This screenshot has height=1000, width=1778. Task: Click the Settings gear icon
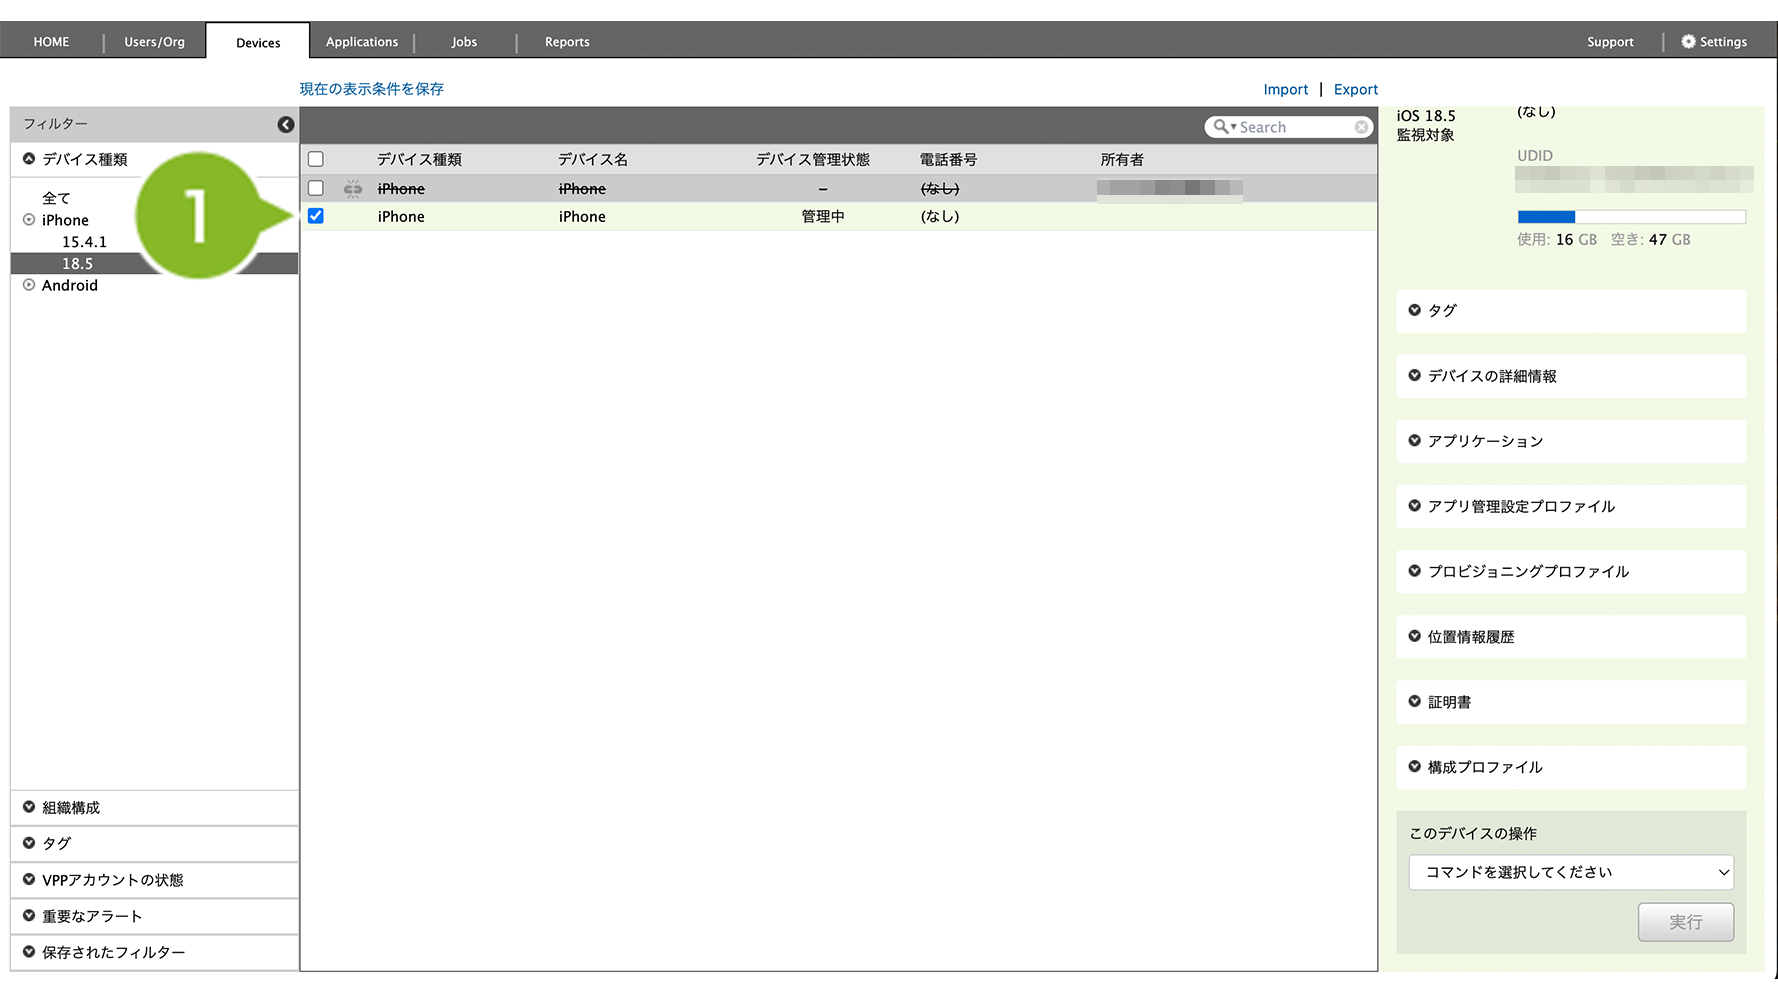click(x=1688, y=42)
